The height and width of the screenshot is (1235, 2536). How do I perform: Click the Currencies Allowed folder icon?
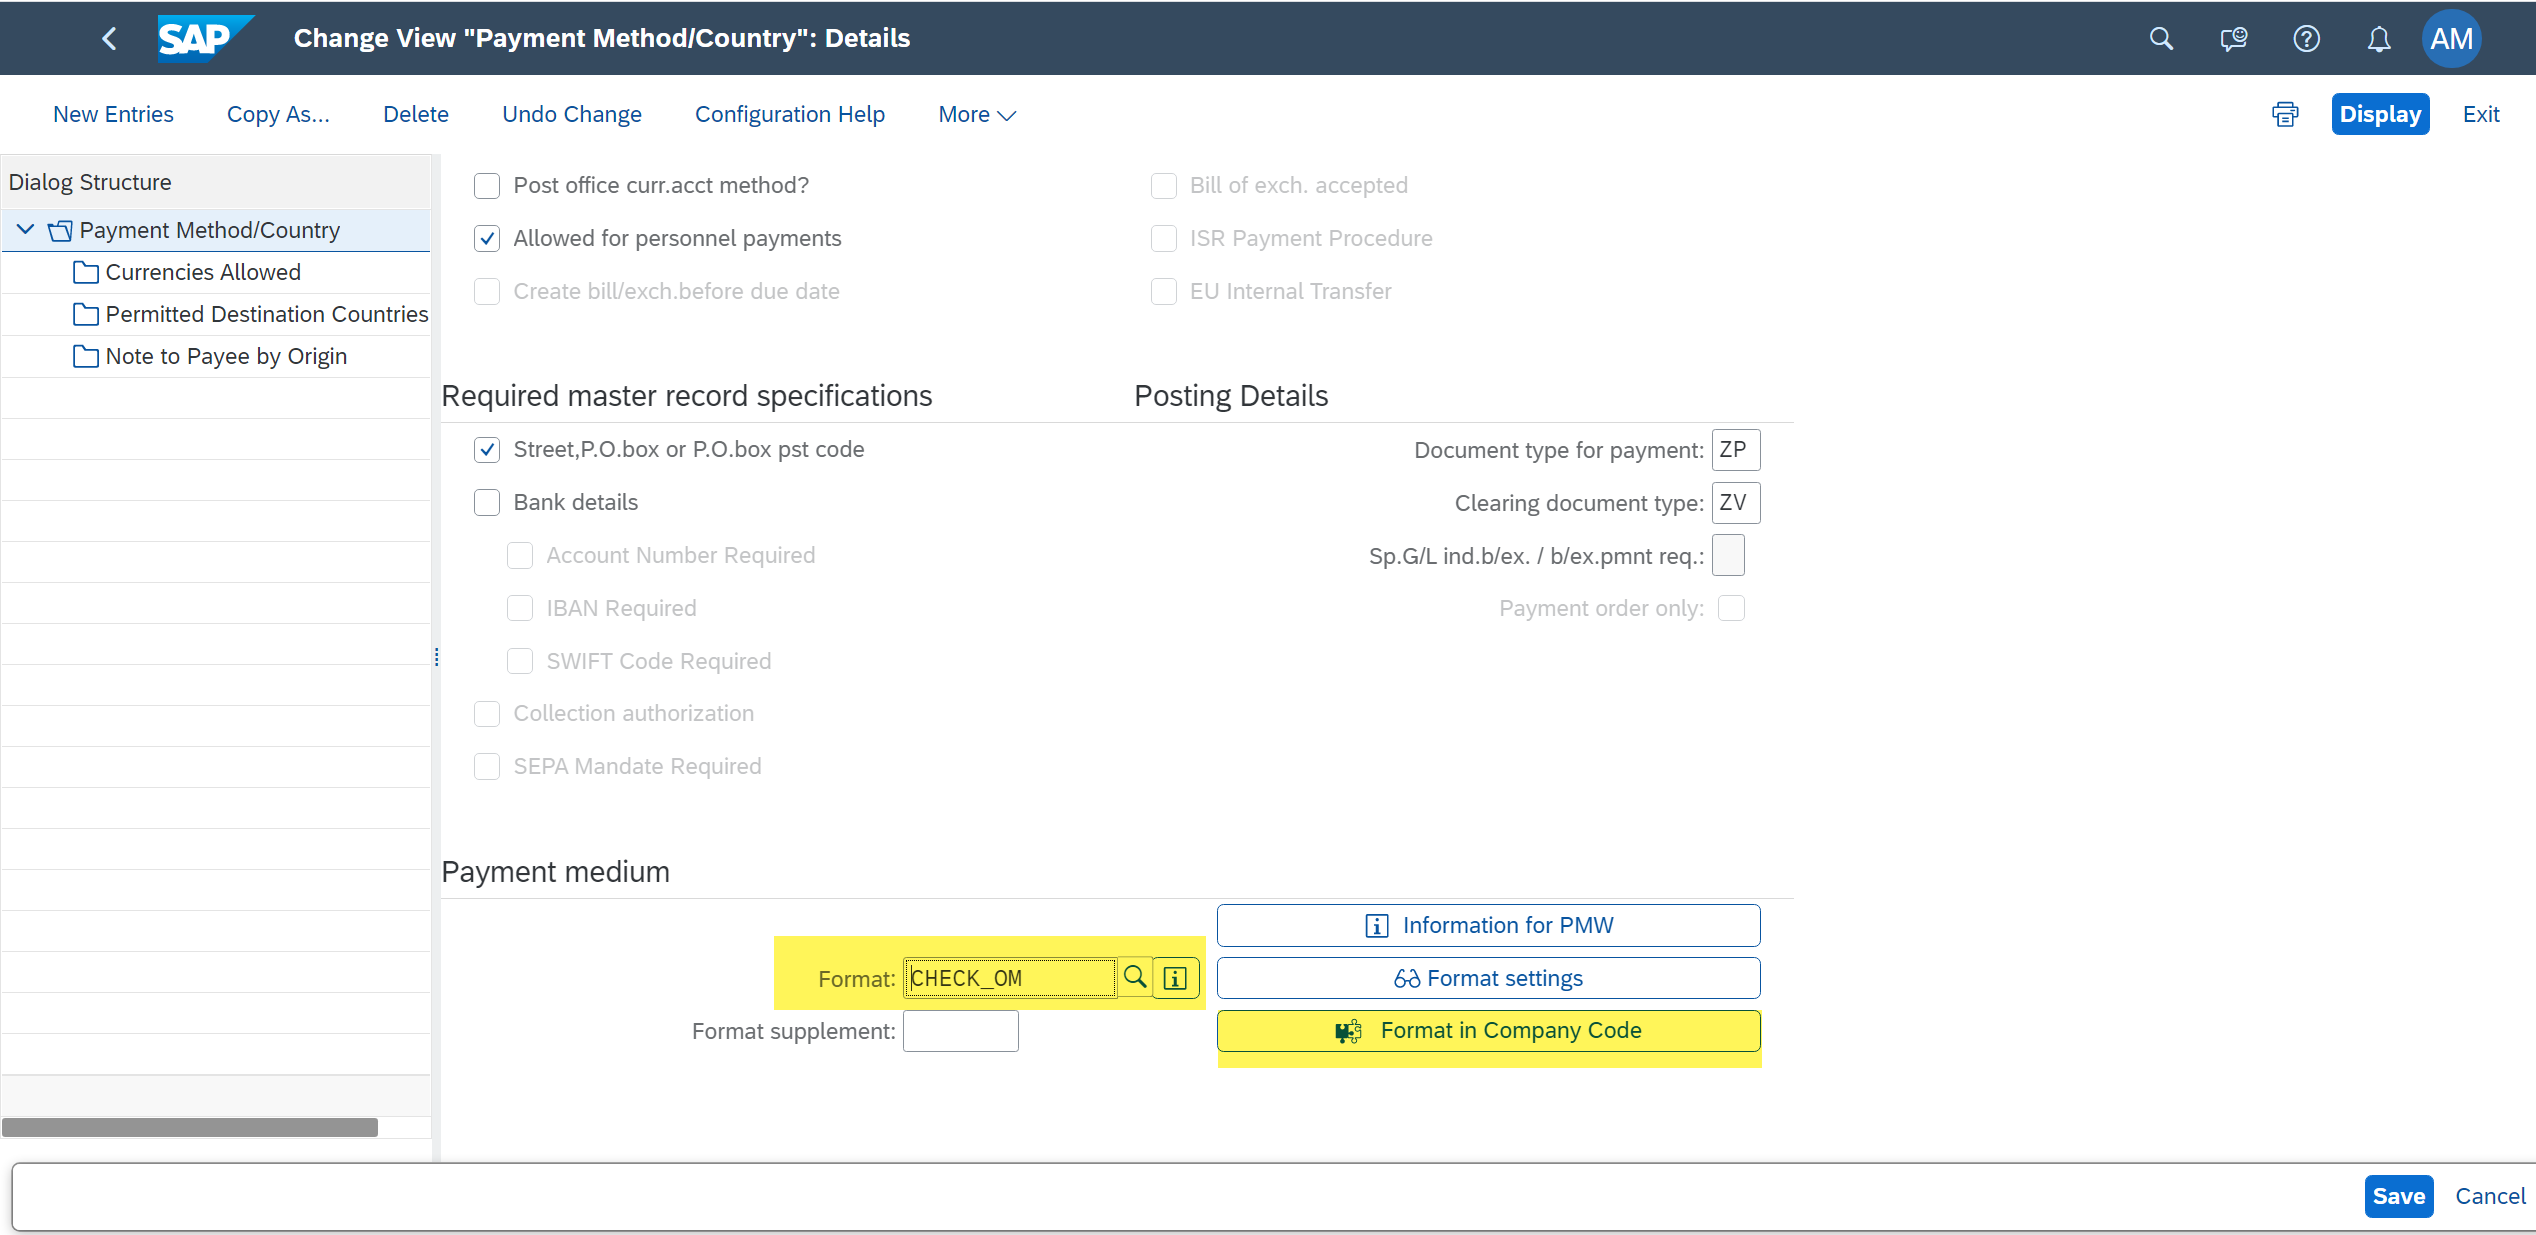pyautogui.click(x=86, y=272)
